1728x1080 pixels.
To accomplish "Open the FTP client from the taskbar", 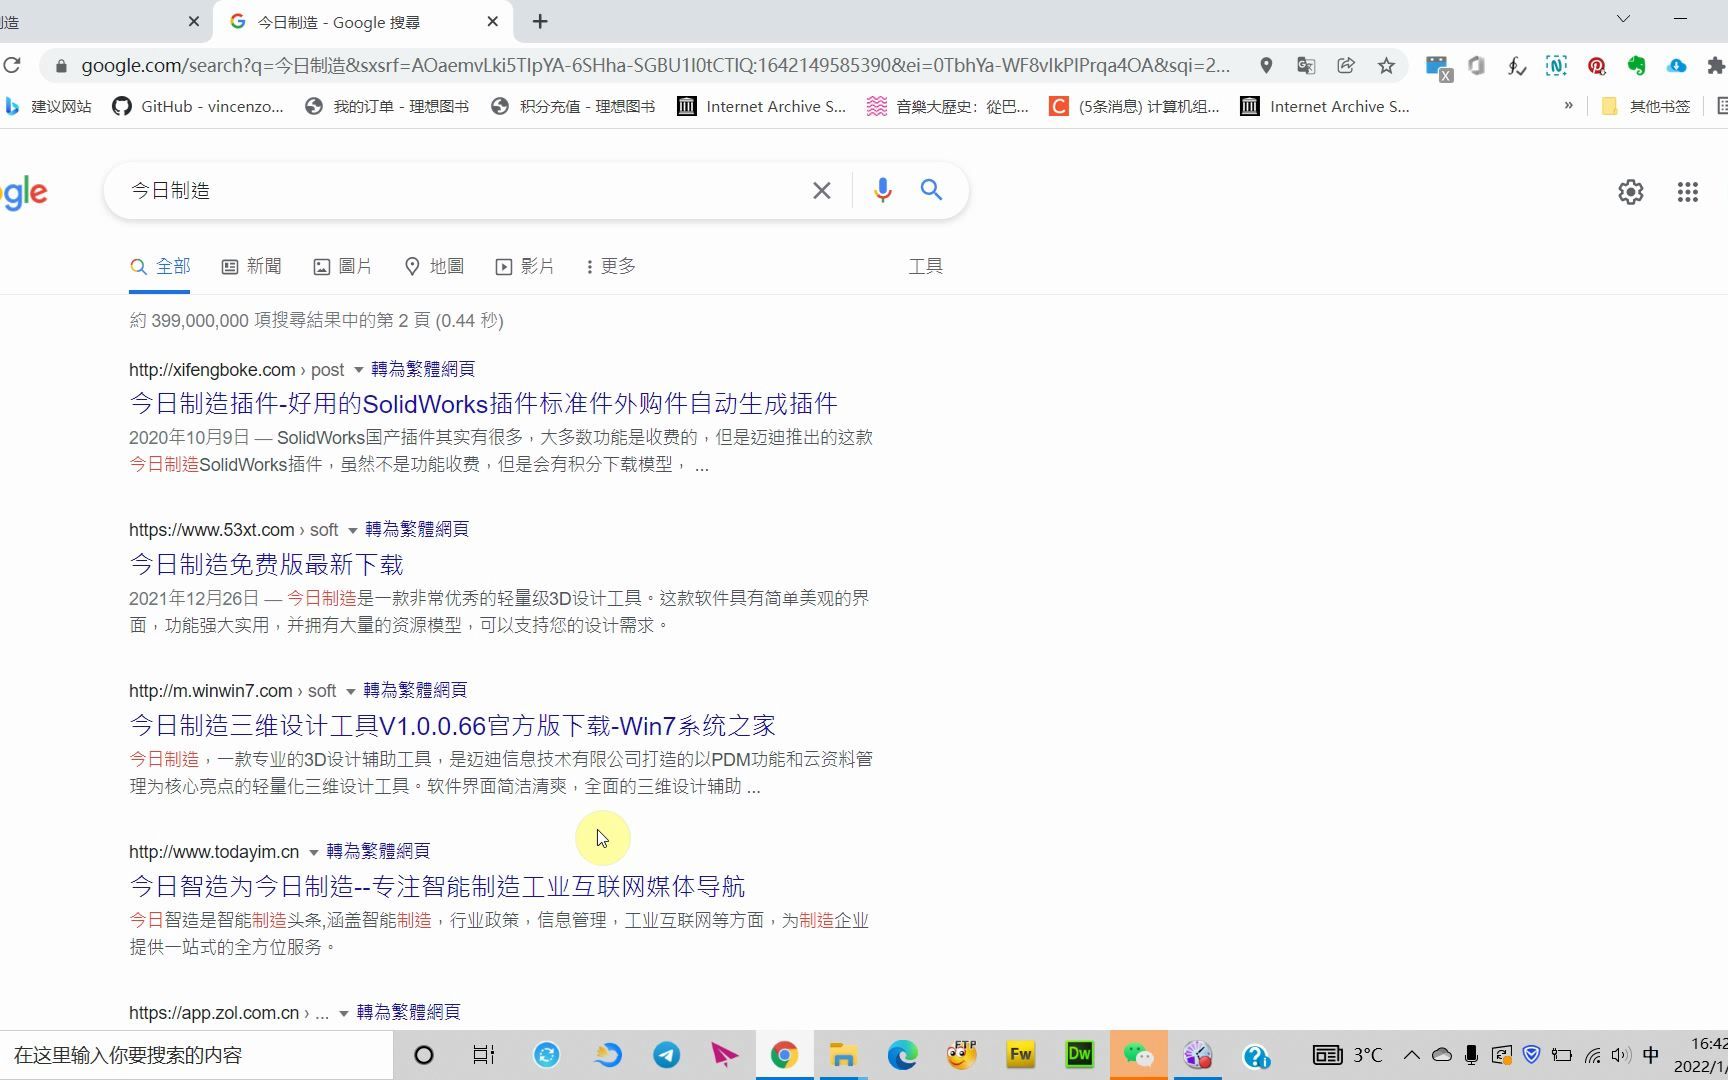I will point(961,1054).
